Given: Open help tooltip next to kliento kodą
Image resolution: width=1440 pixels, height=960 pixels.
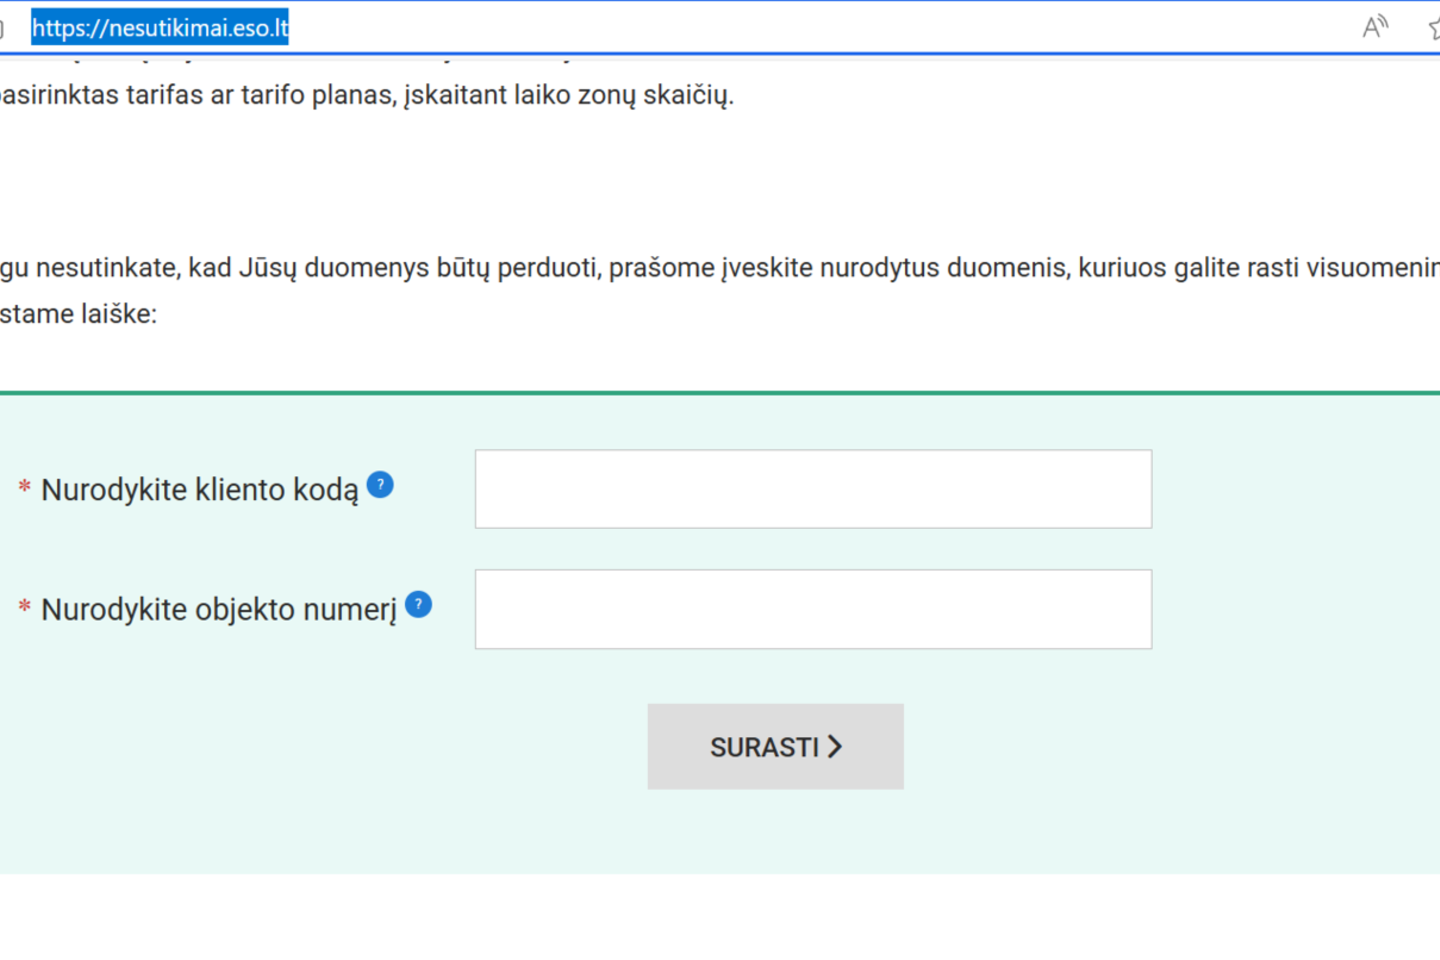Looking at the screenshot, I should click(380, 485).
